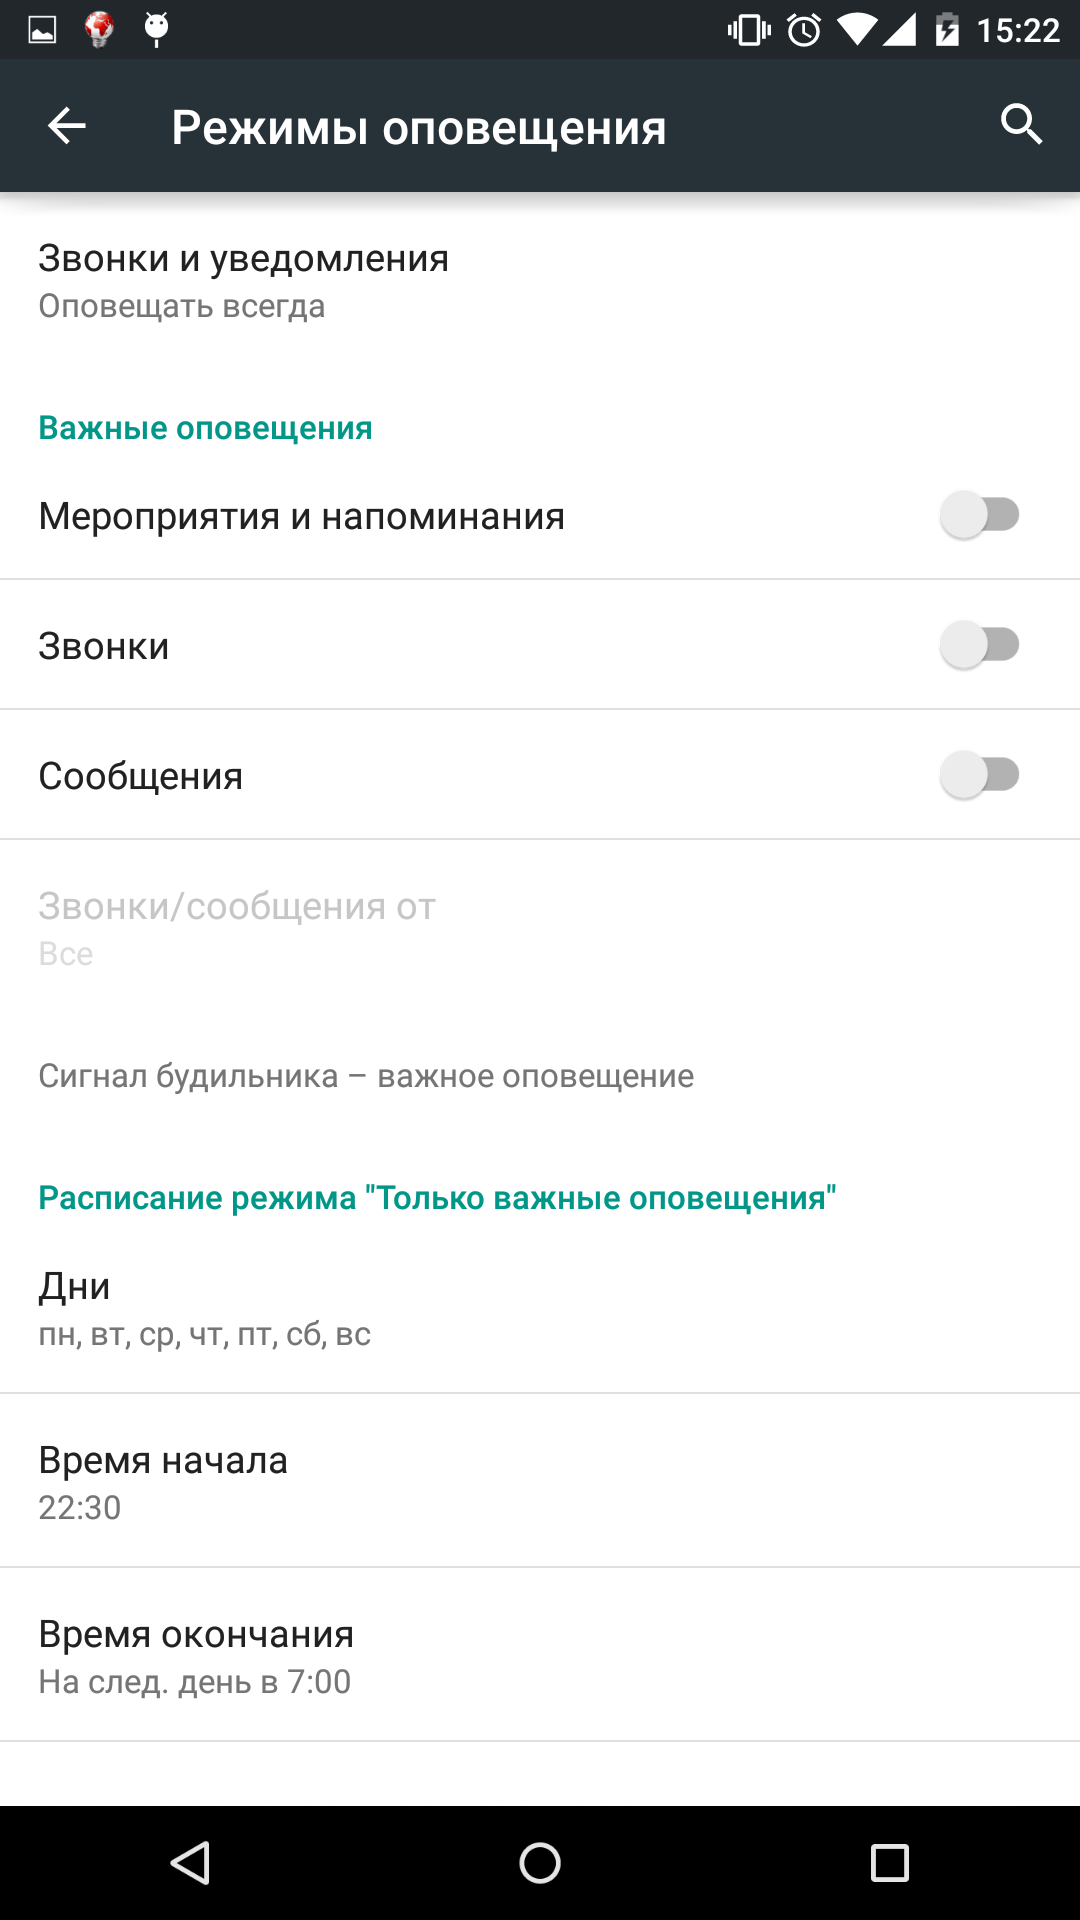1080x1920 pixels.
Task: Tap the alarm clock status bar icon
Action: [801, 28]
